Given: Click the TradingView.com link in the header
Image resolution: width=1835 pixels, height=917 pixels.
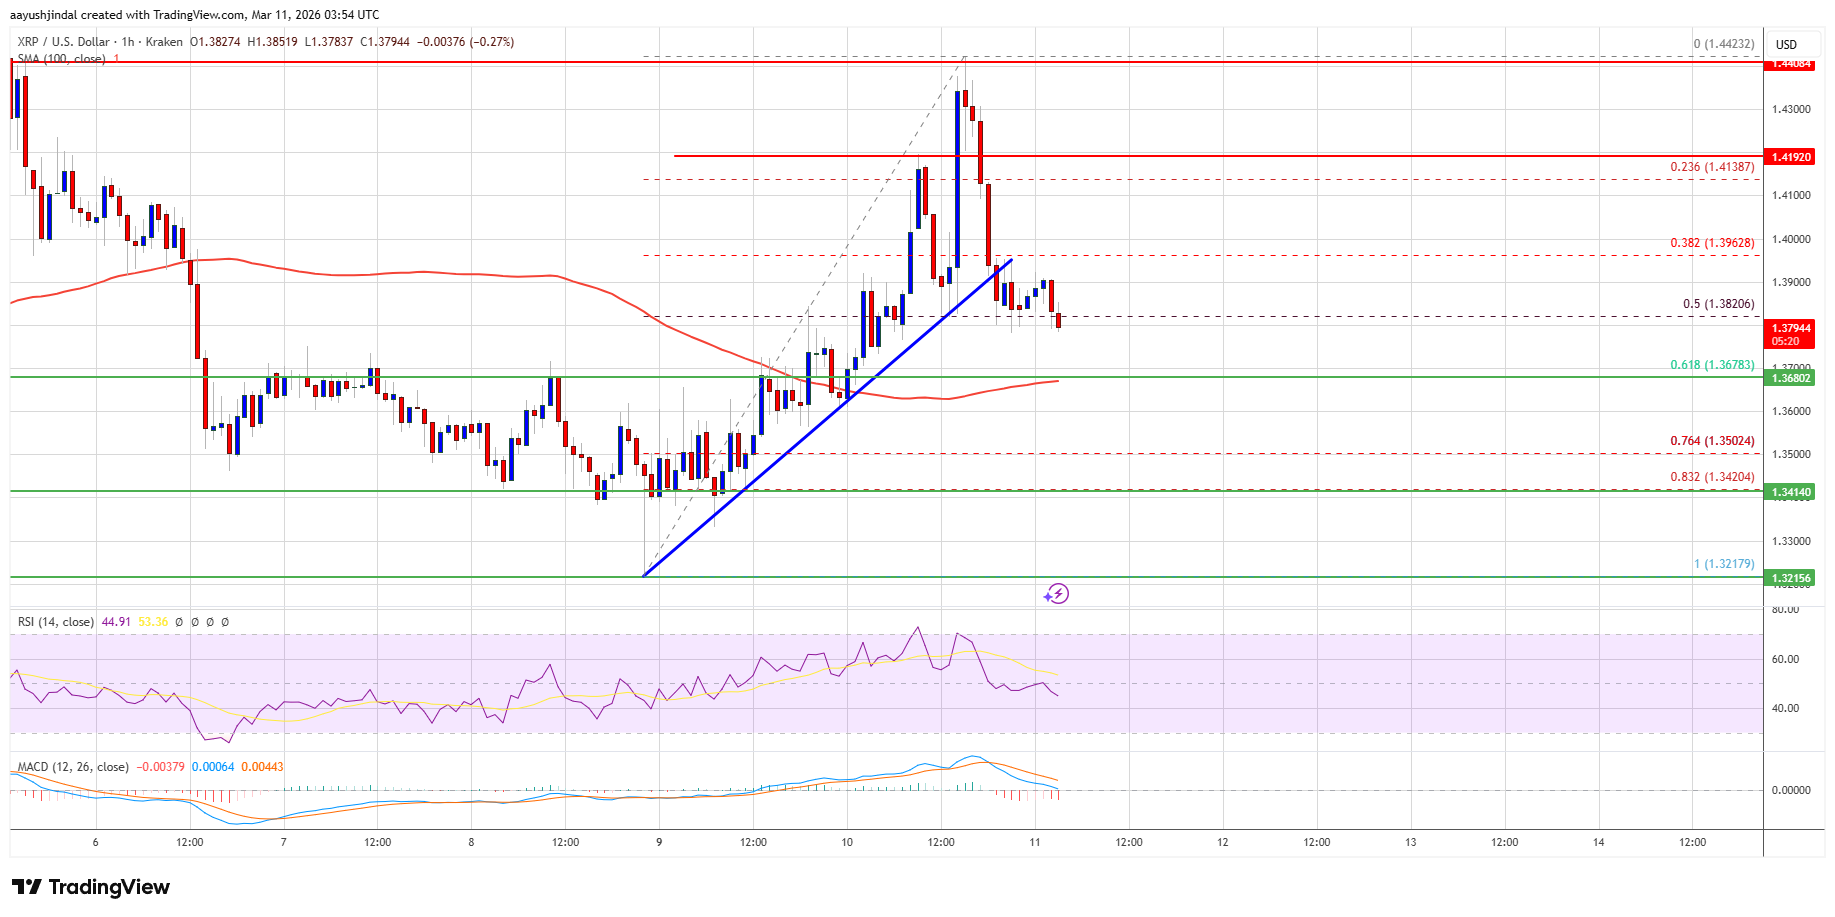Looking at the screenshot, I should coord(200,14).
